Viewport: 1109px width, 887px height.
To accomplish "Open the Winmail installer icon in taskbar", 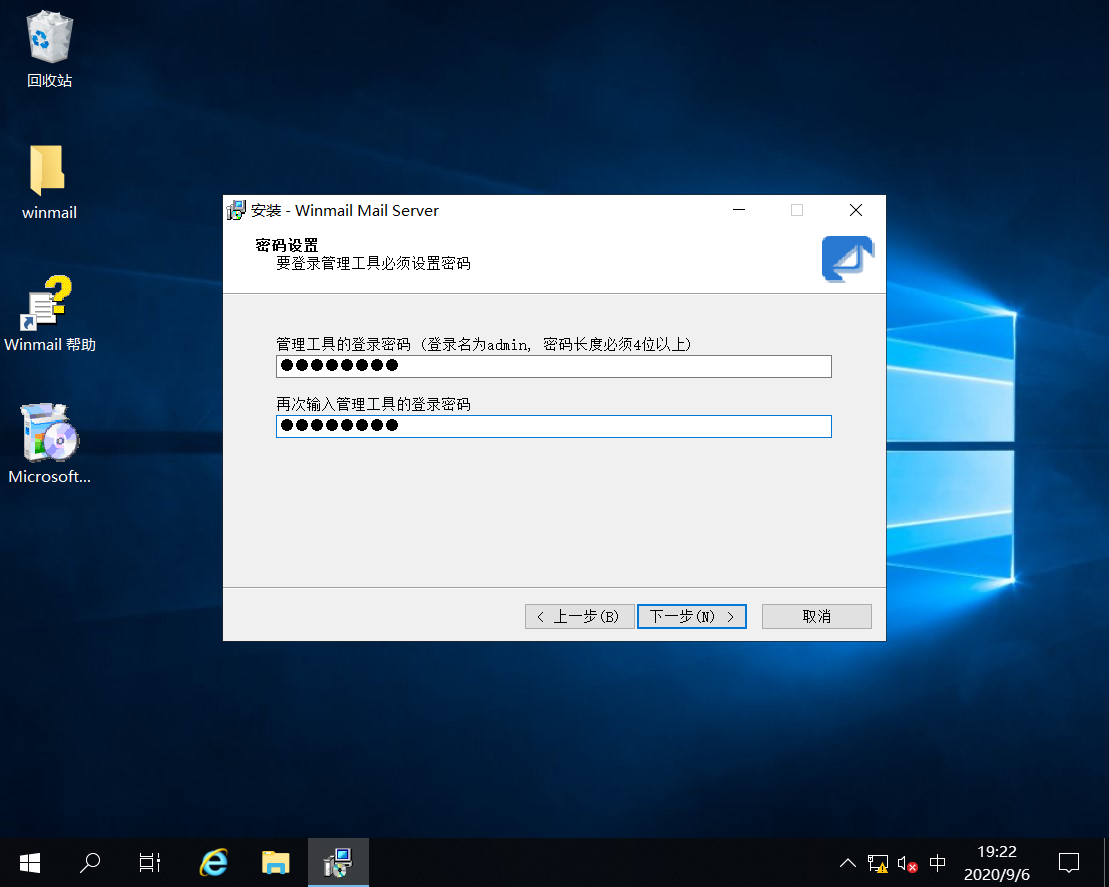I will pos(338,862).
